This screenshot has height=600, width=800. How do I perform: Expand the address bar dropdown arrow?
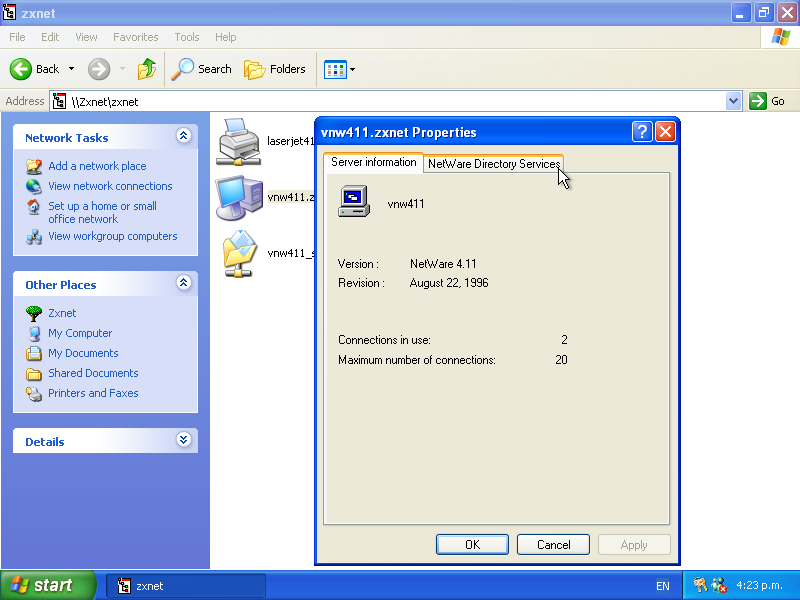pos(733,101)
